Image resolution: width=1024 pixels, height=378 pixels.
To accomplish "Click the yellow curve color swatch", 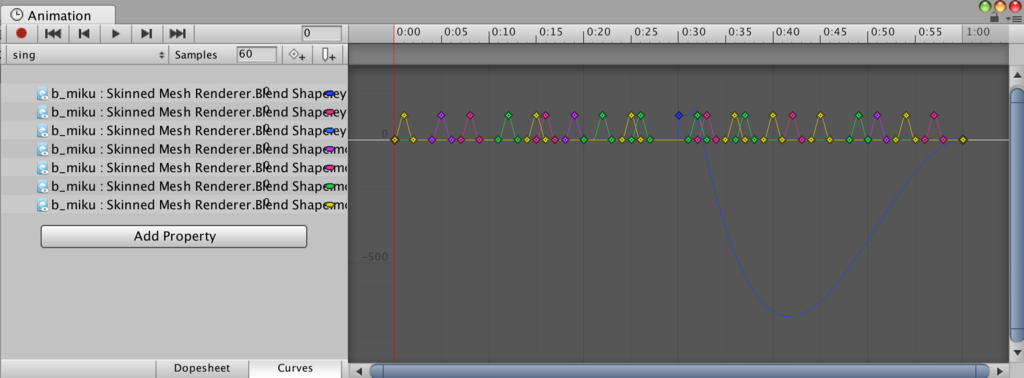I will (x=330, y=206).
